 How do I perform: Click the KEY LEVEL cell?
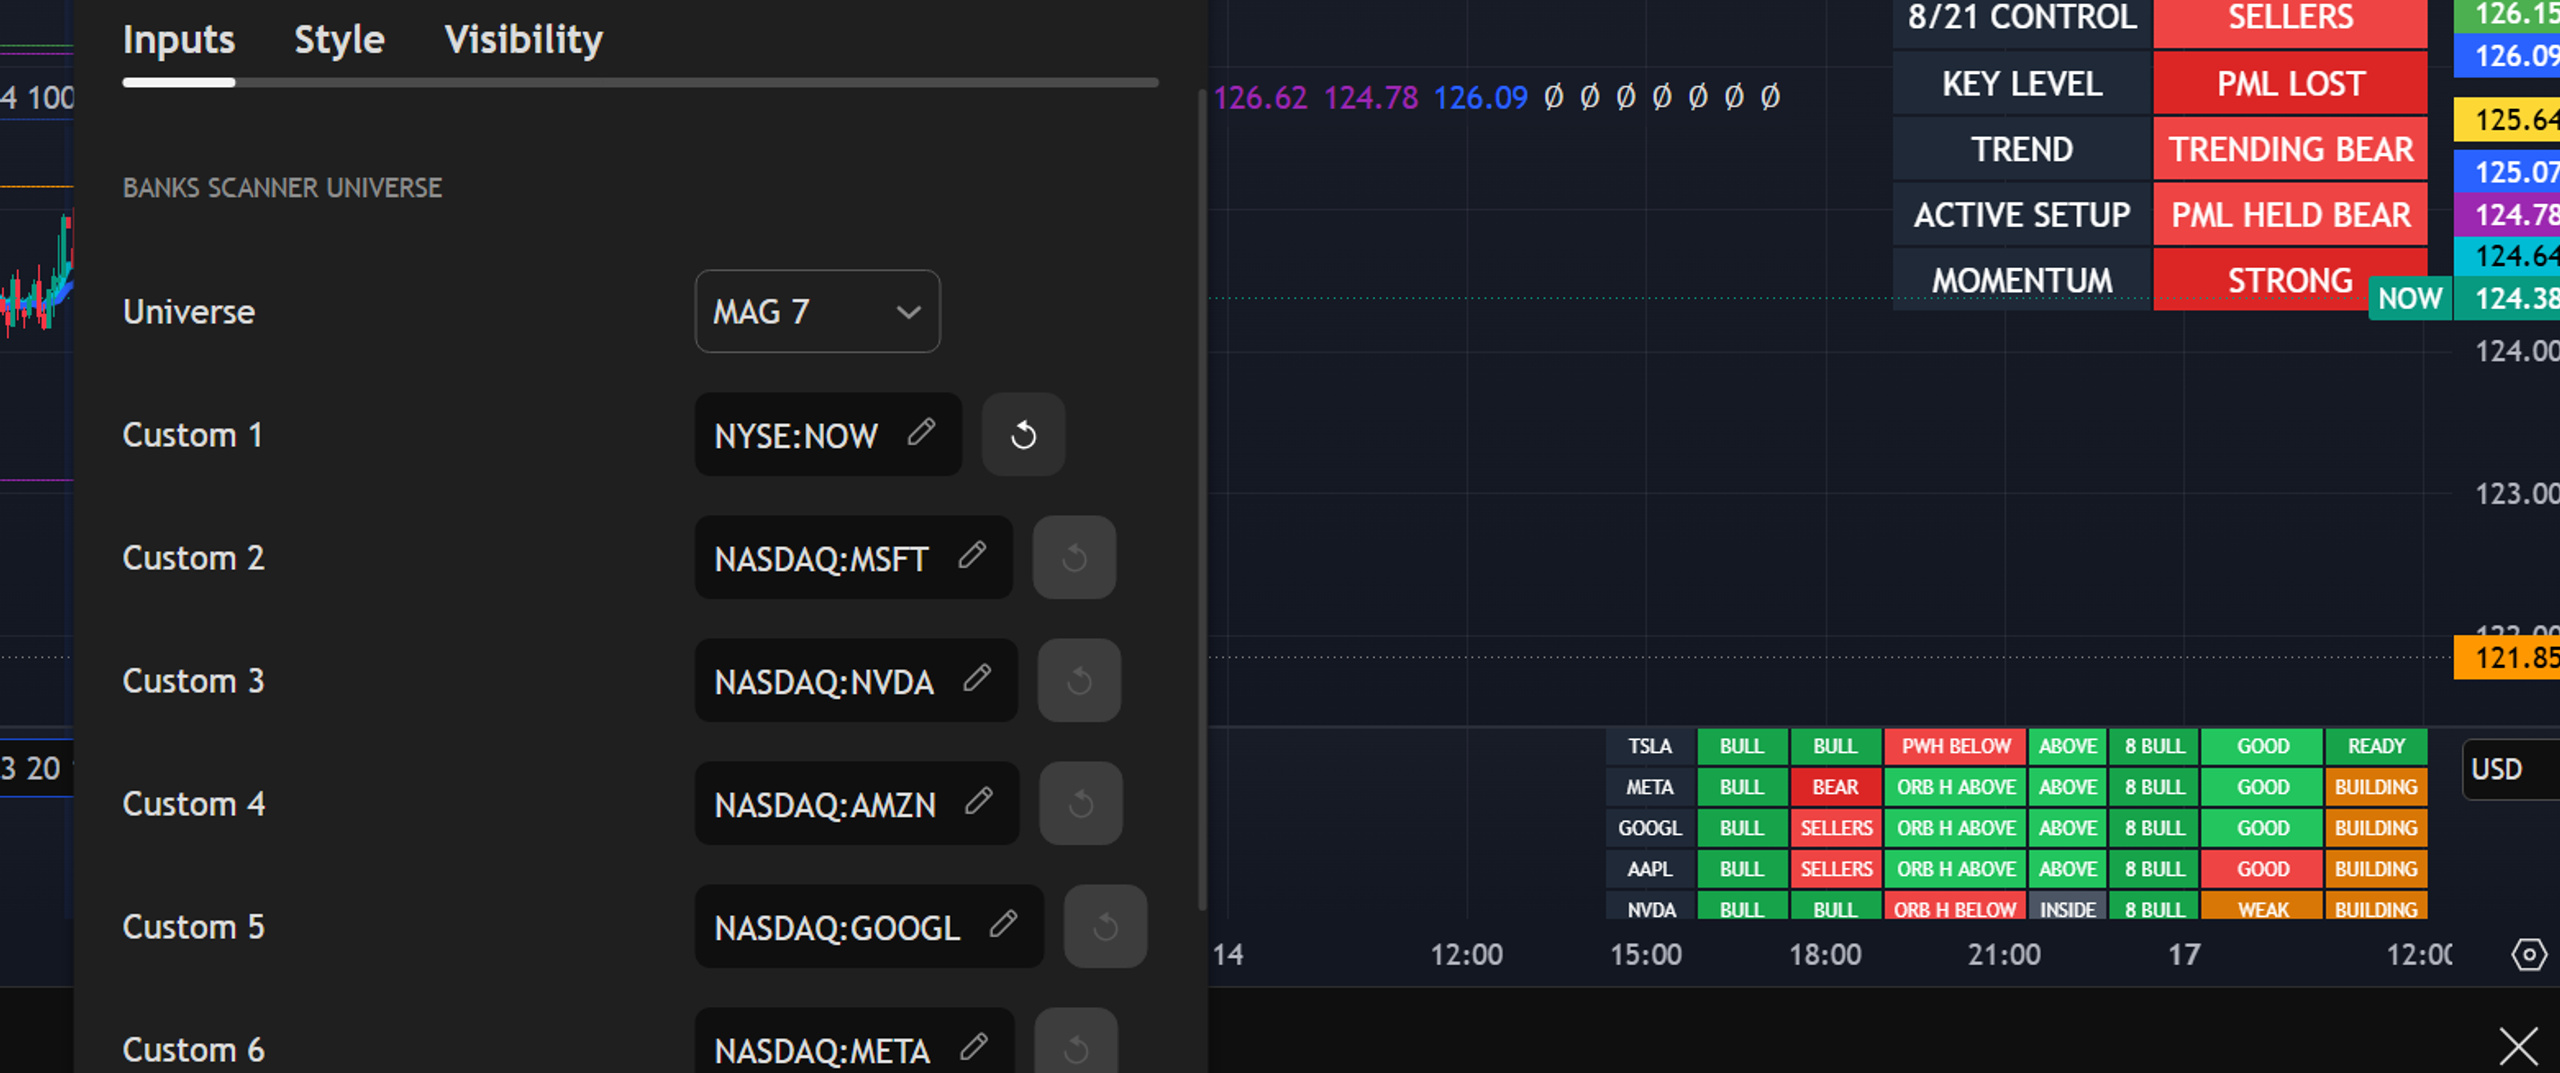[x=2022, y=84]
